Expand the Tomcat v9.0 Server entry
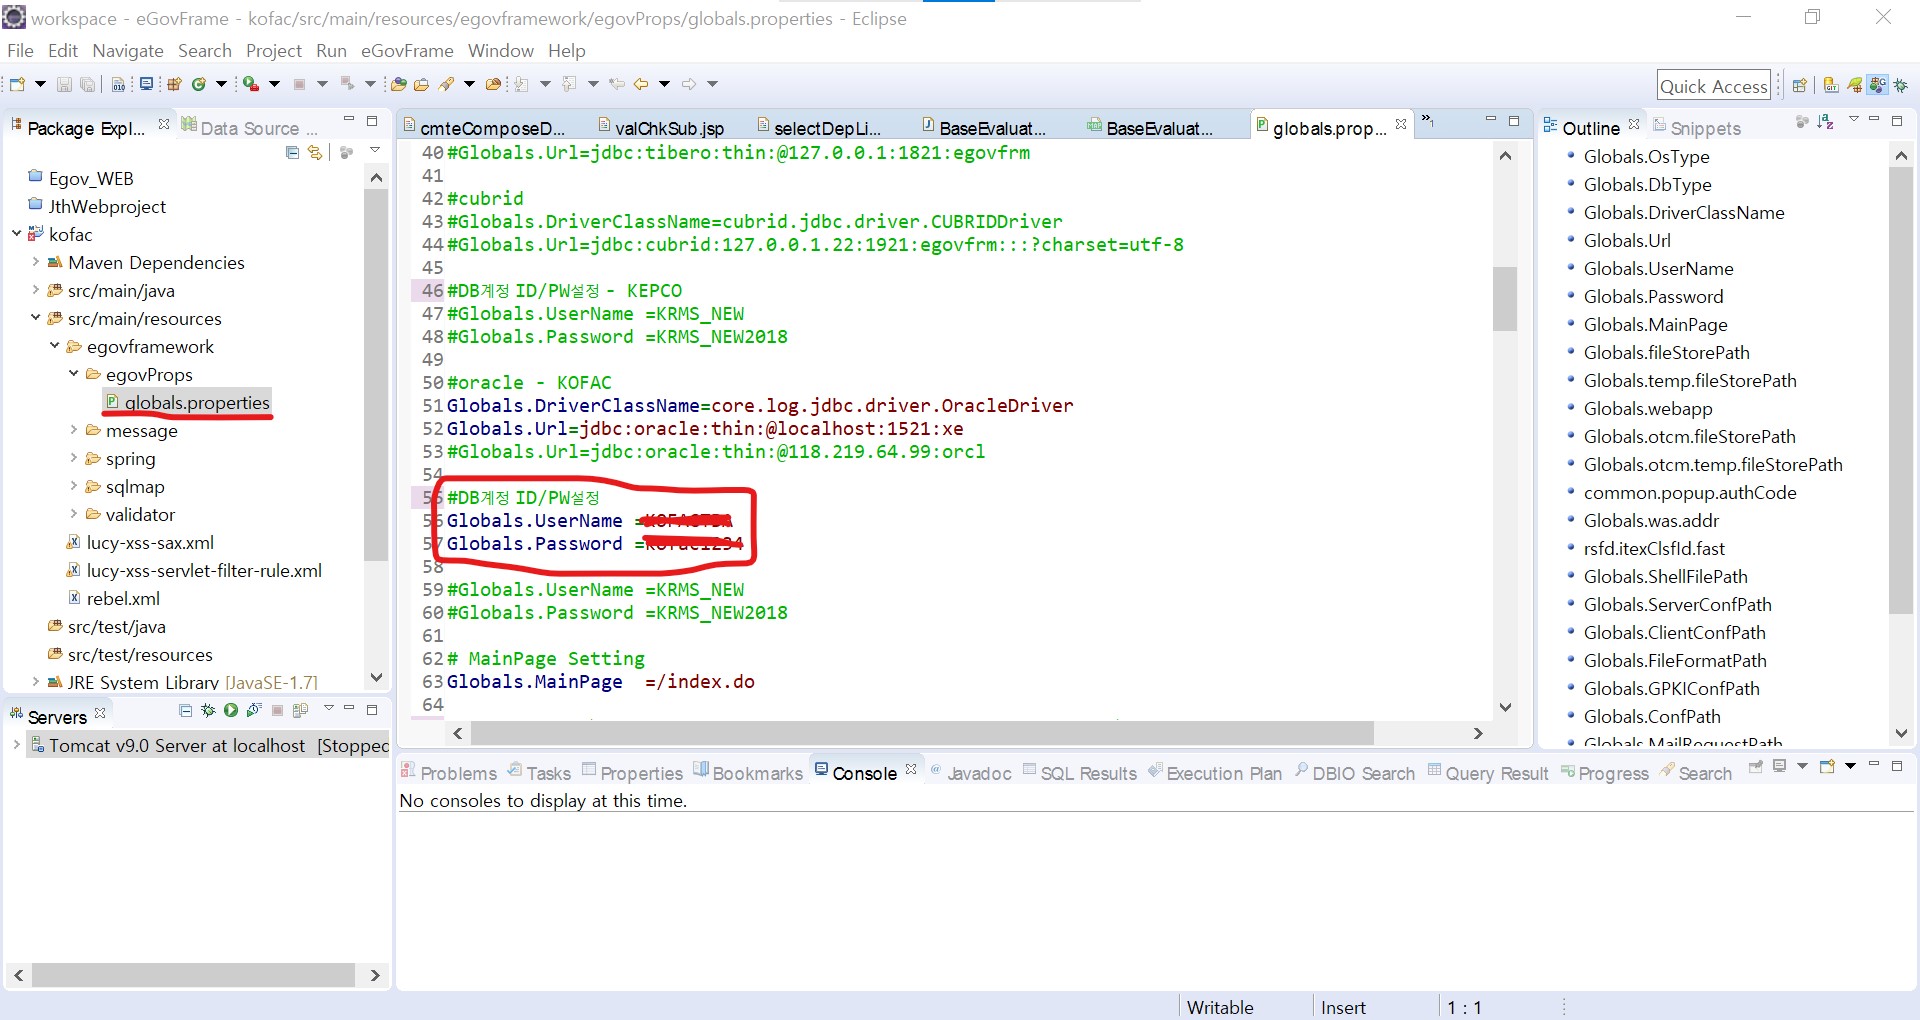Viewport: 1920px width, 1020px height. [16, 745]
